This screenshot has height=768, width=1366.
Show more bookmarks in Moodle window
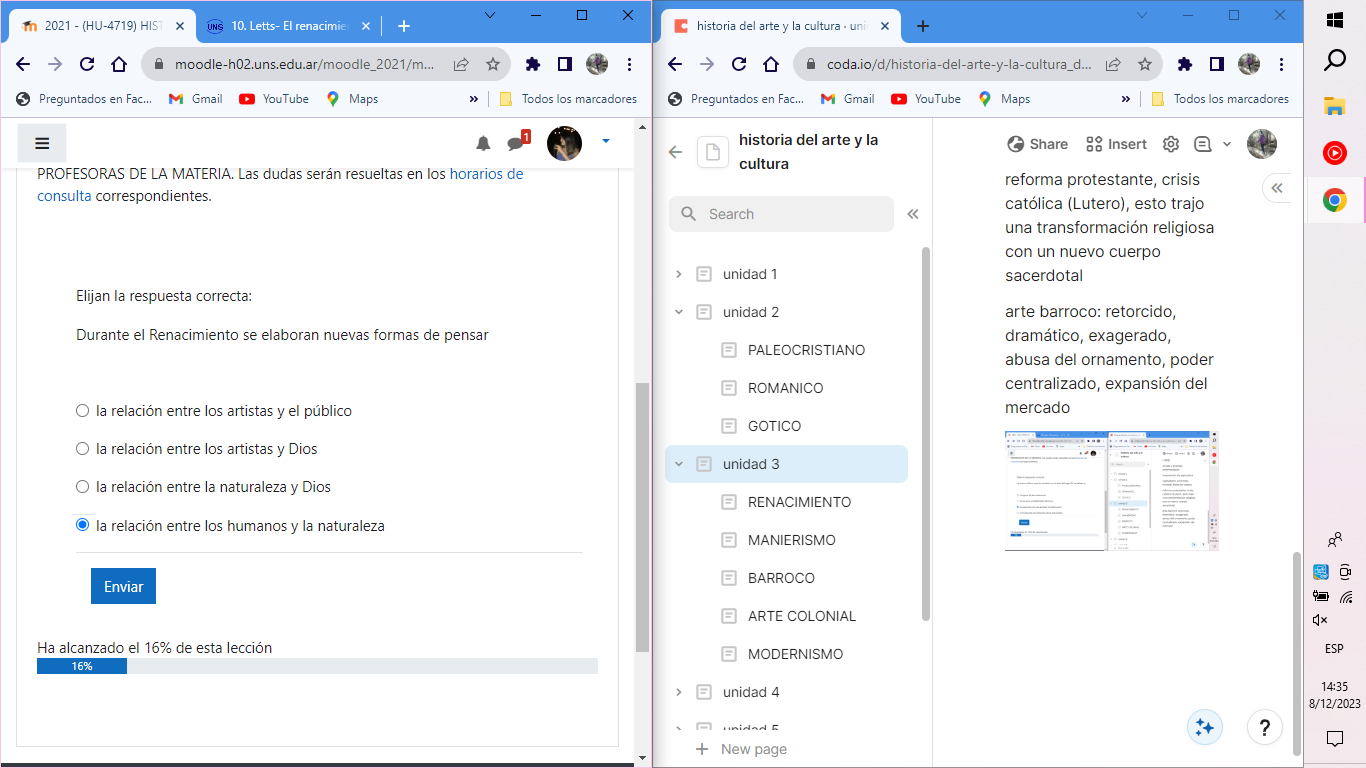[x=473, y=99]
